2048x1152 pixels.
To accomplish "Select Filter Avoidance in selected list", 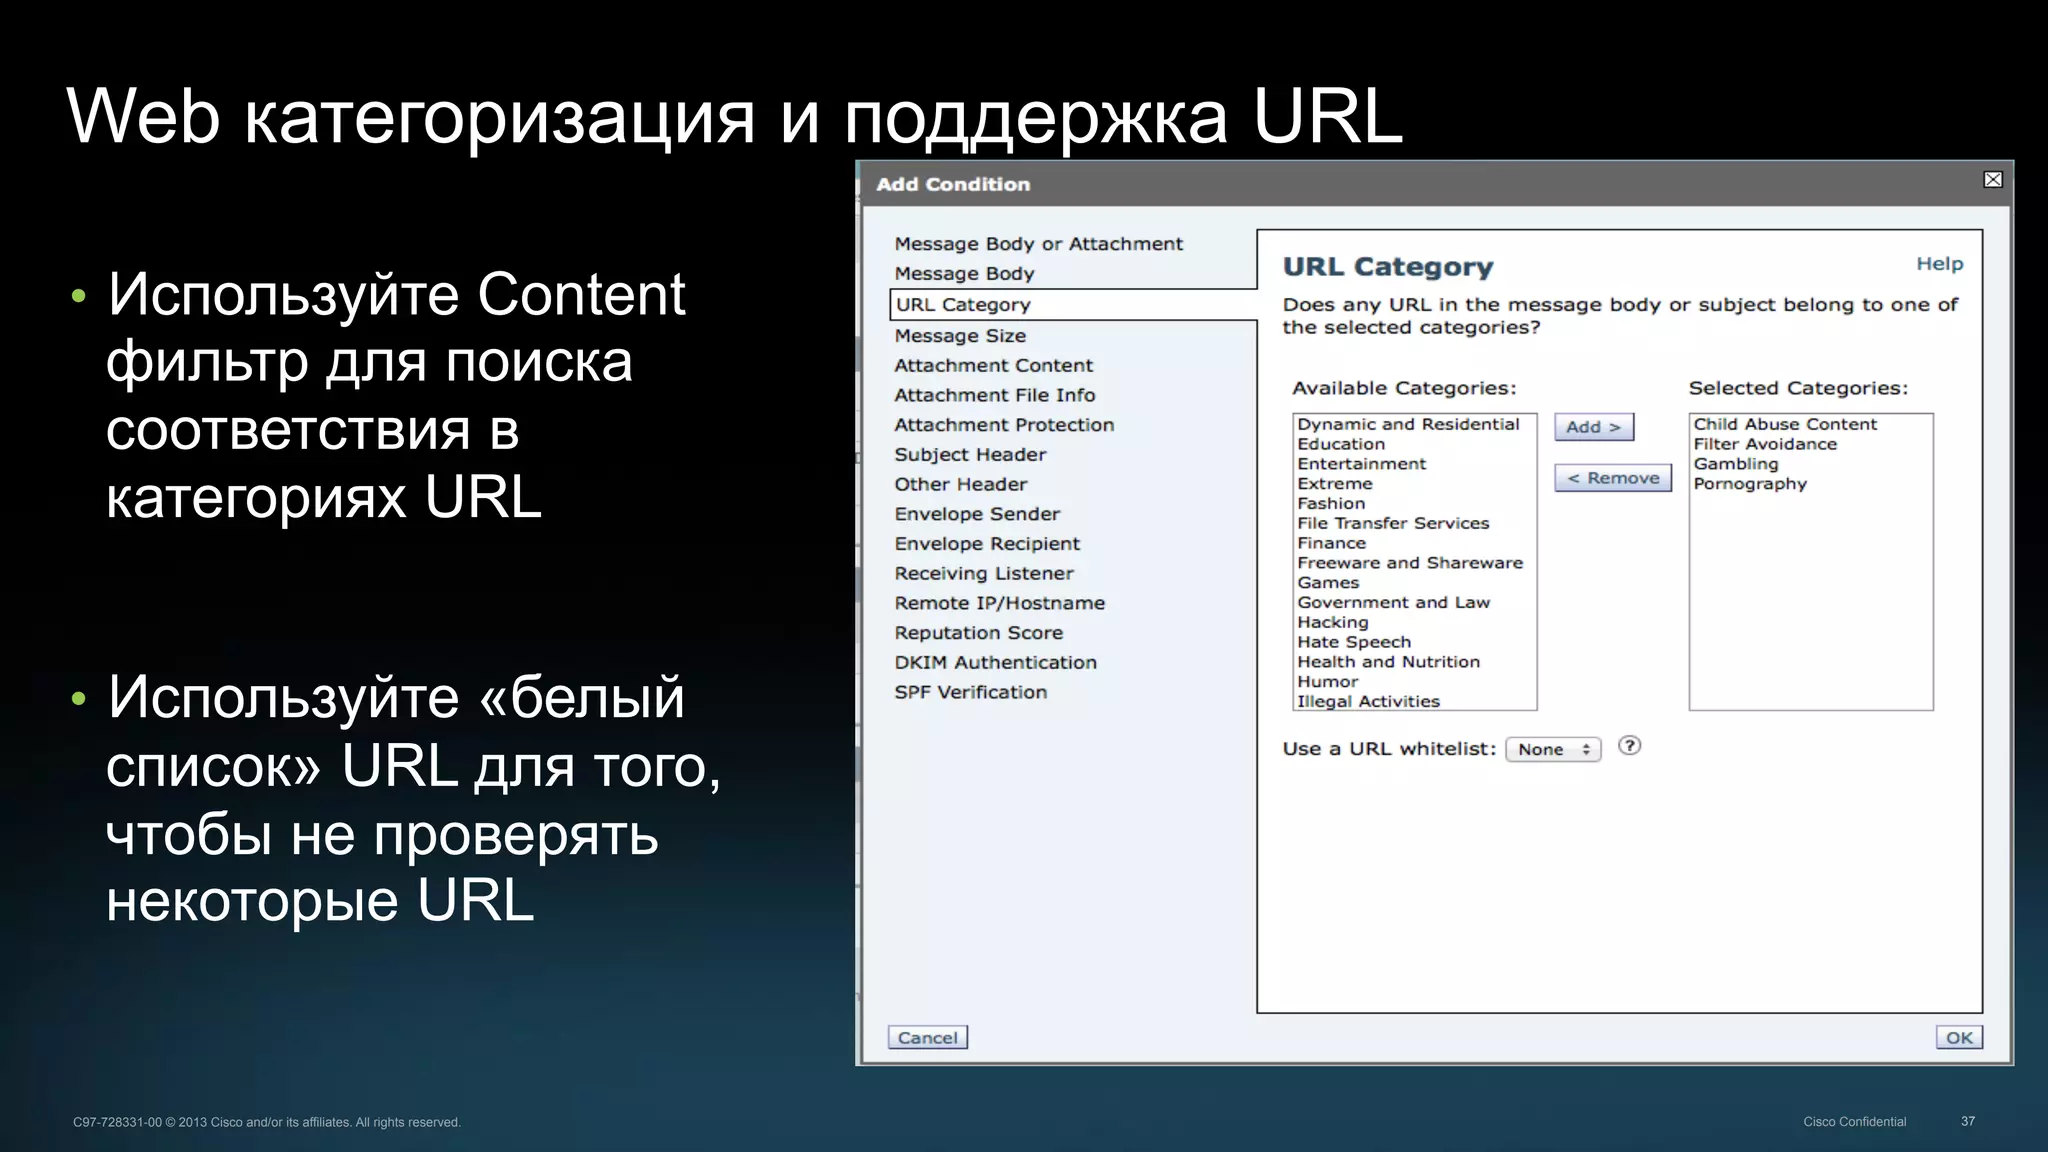I will [x=1811, y=444].
